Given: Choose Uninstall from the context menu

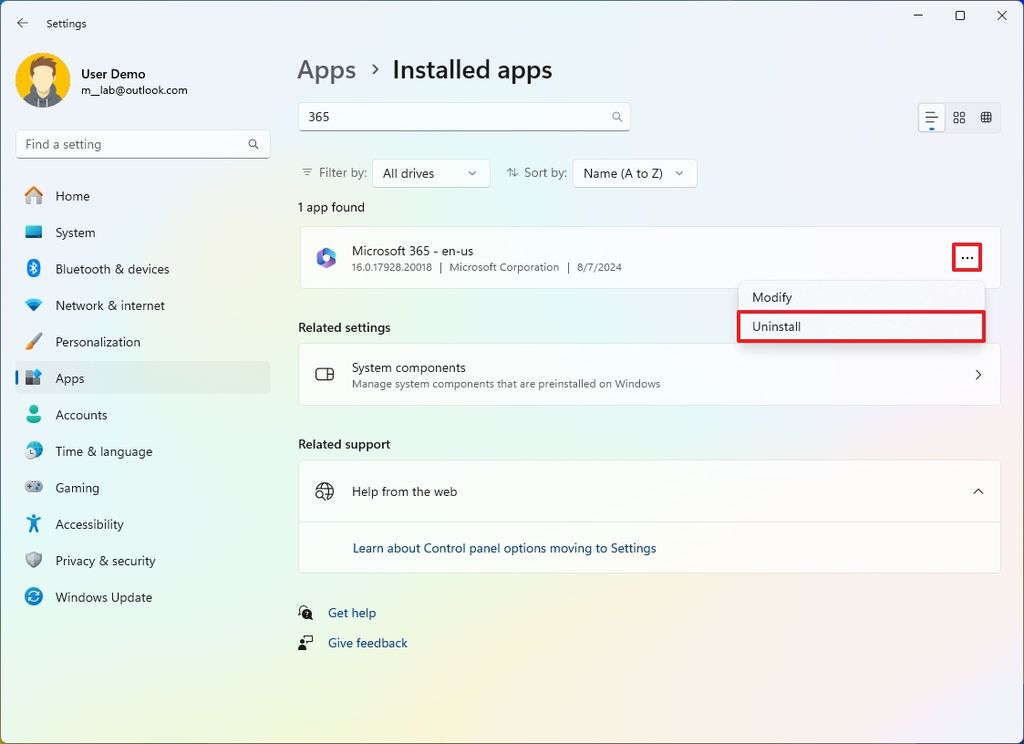Looking at the screenshot, I should click(777, 326).
